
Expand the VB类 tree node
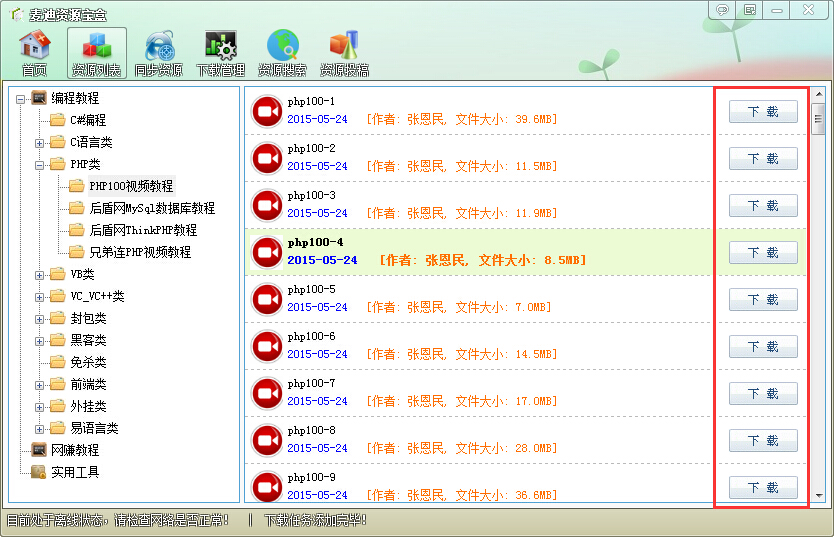tap(39, 275)
